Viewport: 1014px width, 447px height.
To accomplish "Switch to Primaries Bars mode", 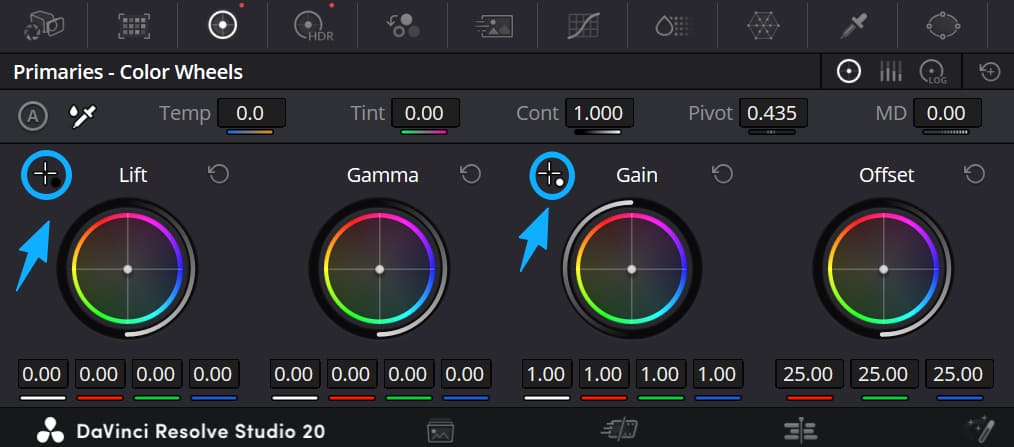I will pos(890,72).
